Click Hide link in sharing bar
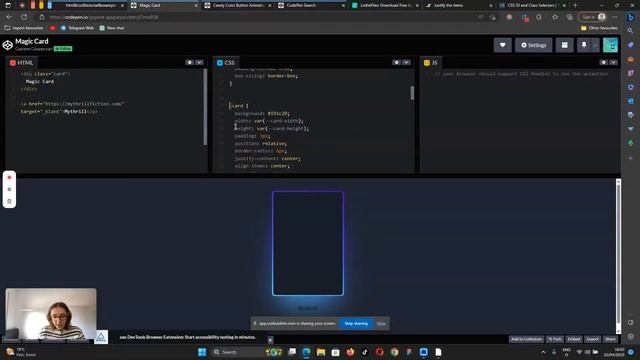The height and width of the screenshot is (360, 640). coord(381,323)
